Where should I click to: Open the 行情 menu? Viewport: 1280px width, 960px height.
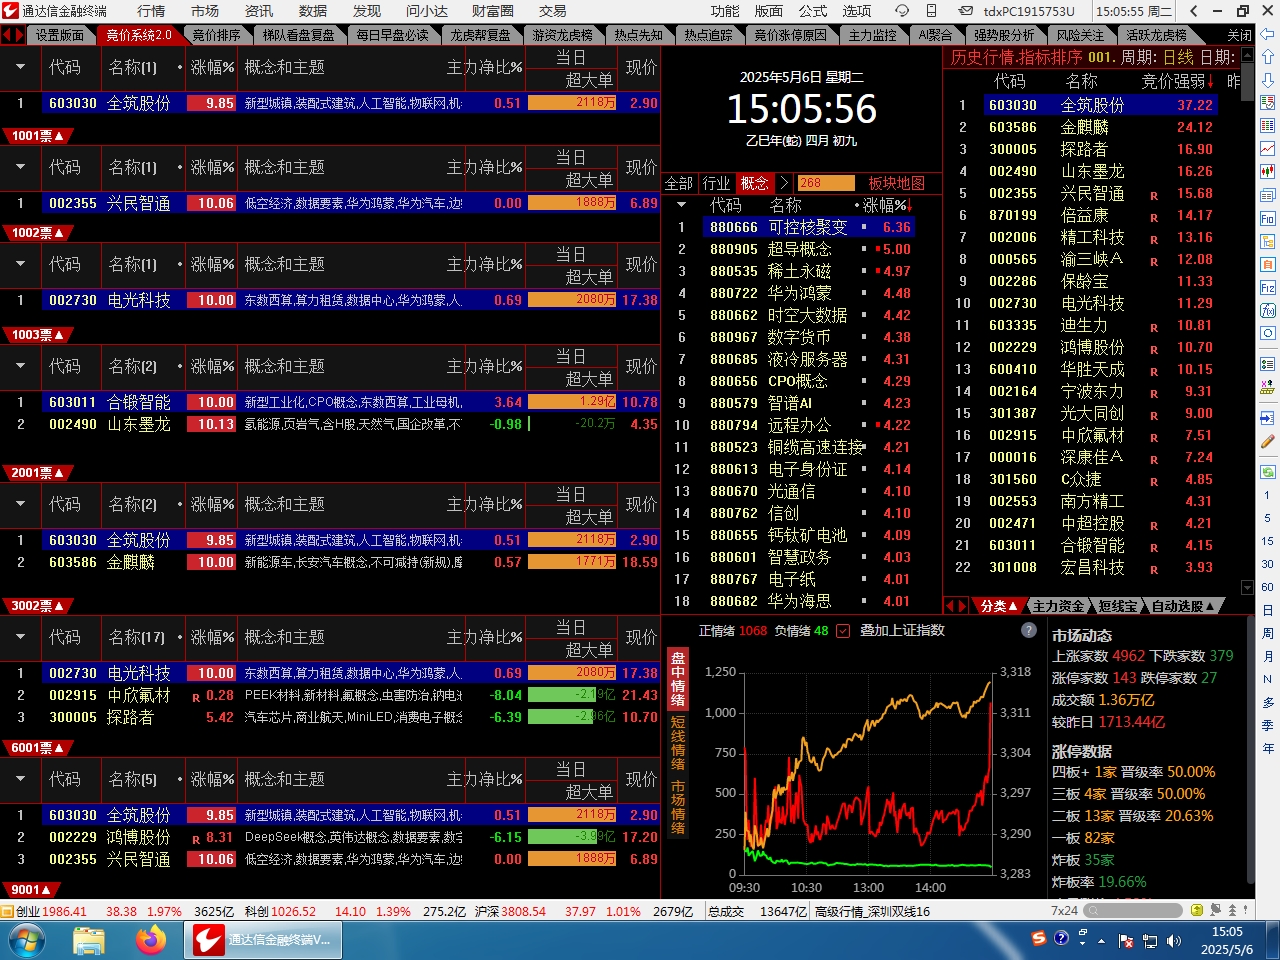click(151, 11)
